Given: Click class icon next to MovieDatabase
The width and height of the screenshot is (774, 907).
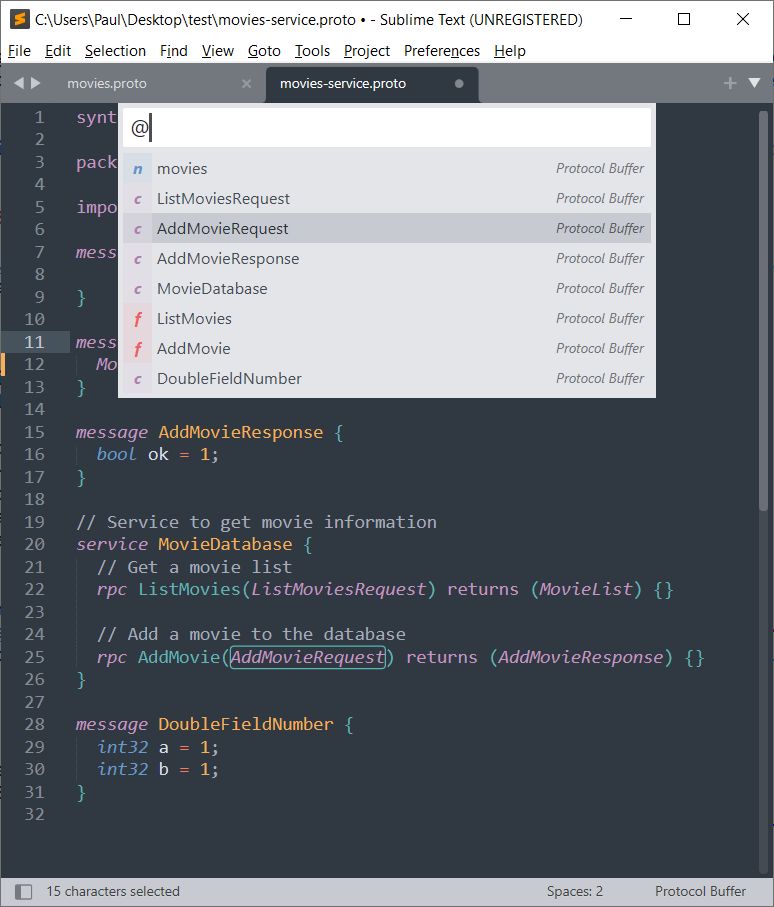Looking at the screenshot, I should (138, 289).
